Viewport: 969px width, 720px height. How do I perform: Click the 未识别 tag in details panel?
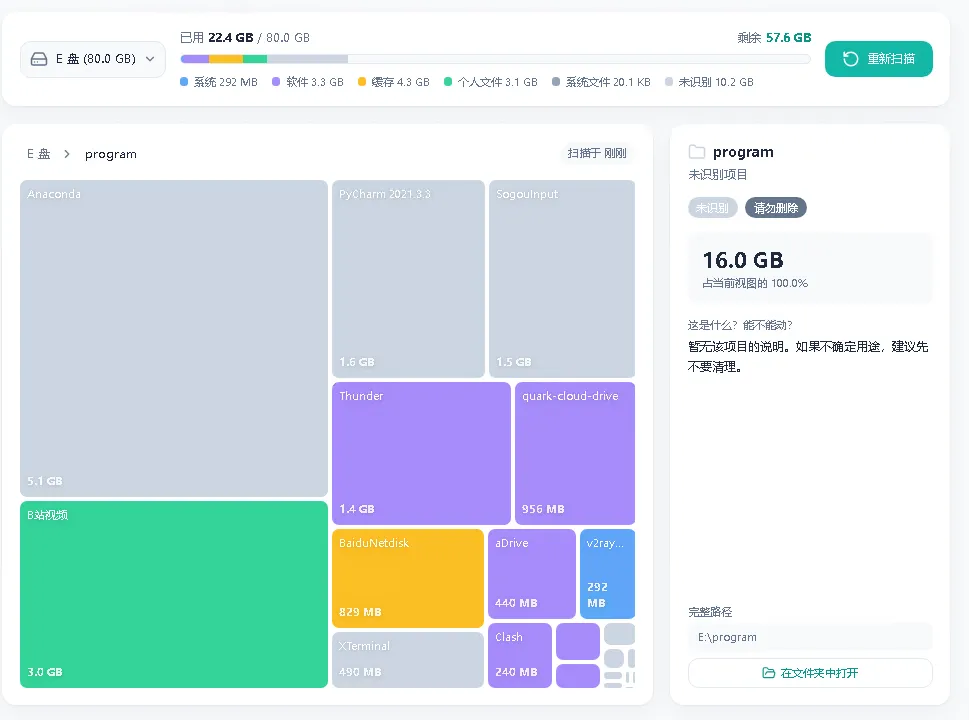coord(713,208)
